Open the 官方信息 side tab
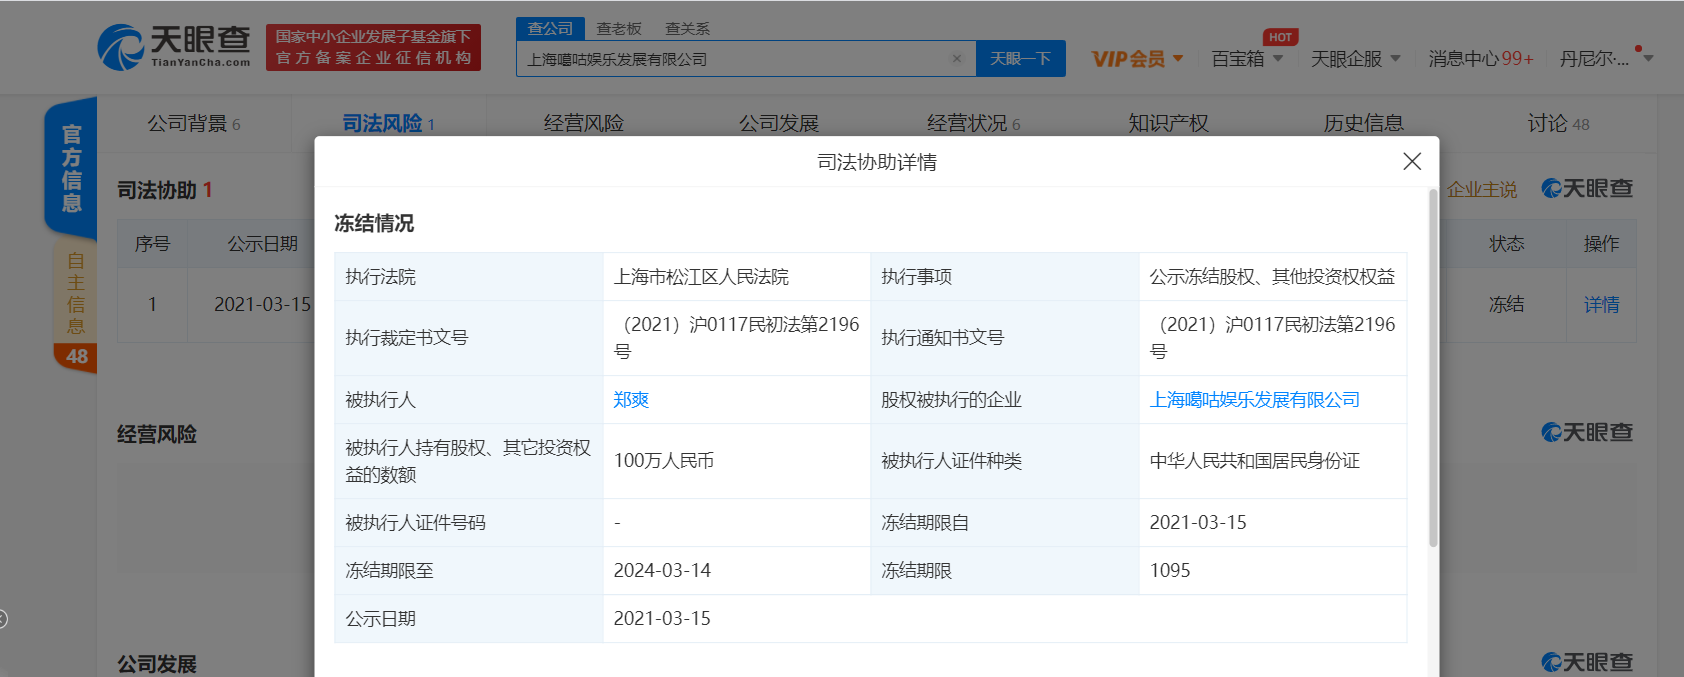The height and width of the screenshot is (677, 1684). (71, 168)
